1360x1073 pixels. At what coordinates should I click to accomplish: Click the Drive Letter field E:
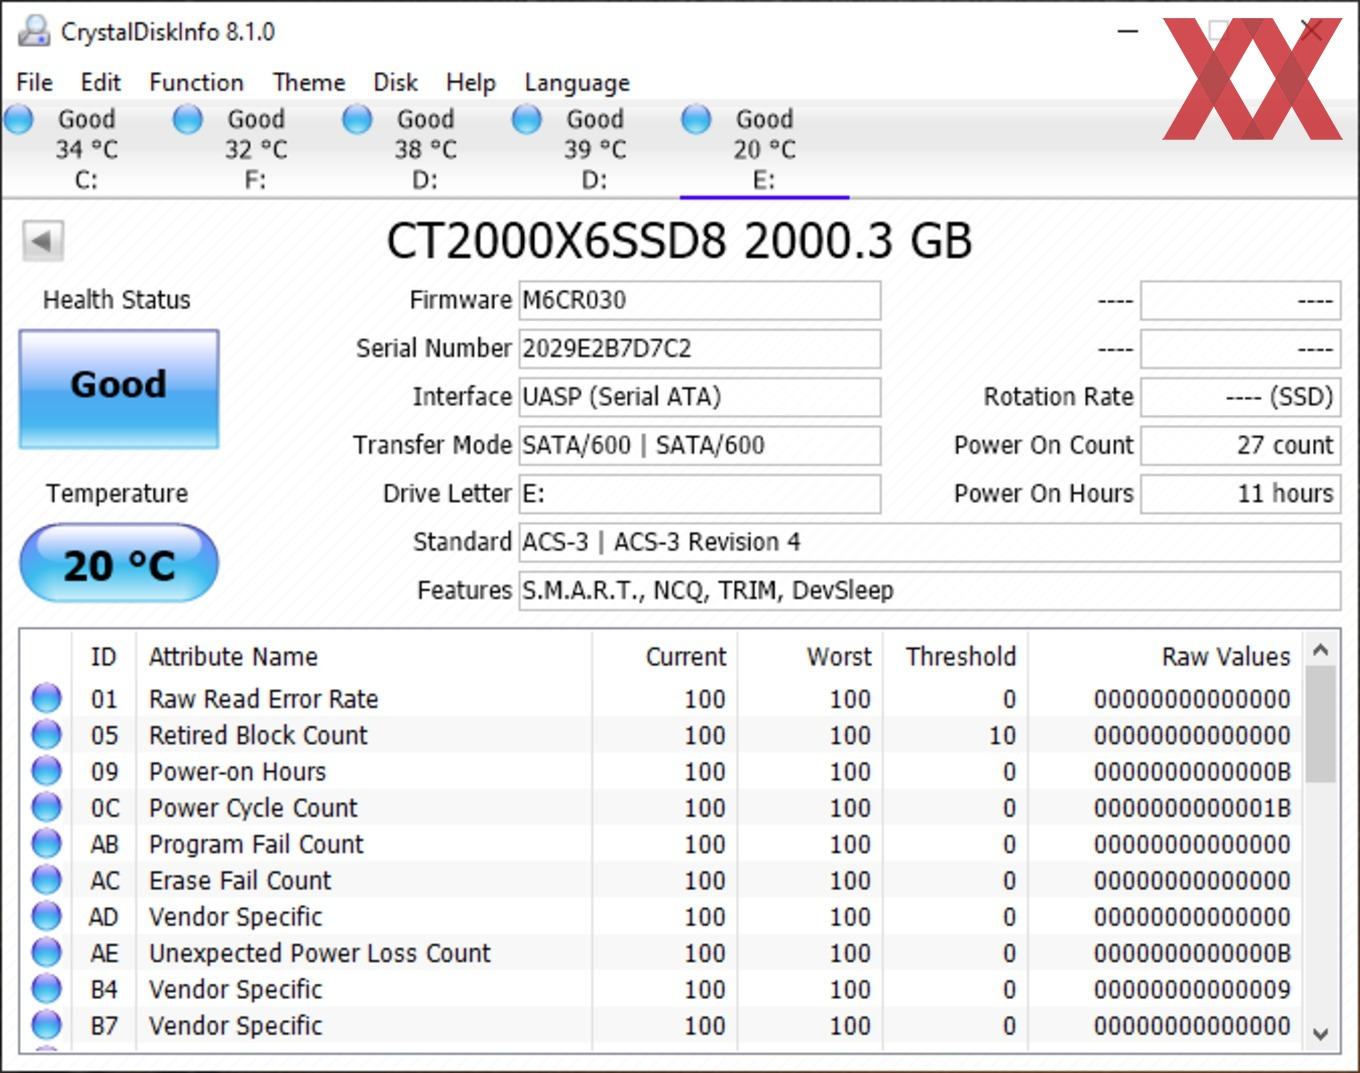(x=700, y=493)
